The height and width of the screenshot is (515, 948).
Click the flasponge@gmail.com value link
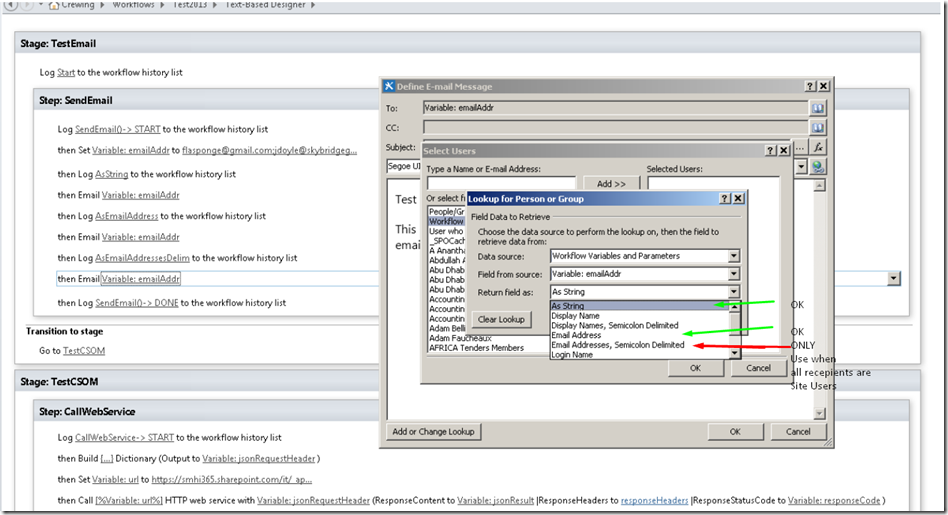[x=269, y=151]
